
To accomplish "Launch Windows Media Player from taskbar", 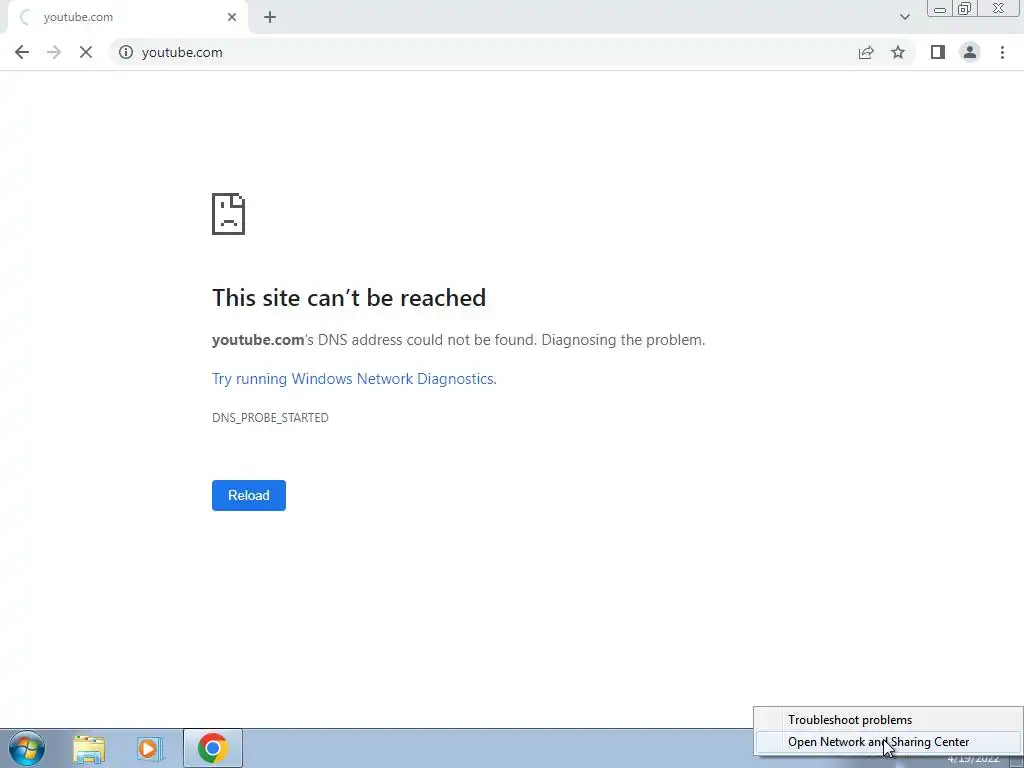I will (150, 749).
